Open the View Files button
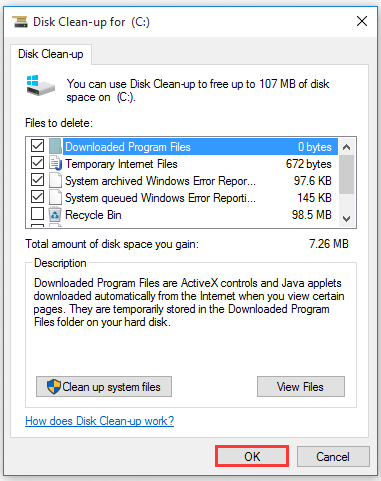The width and height of the screenshot is (381, 481). pos(301,387)
